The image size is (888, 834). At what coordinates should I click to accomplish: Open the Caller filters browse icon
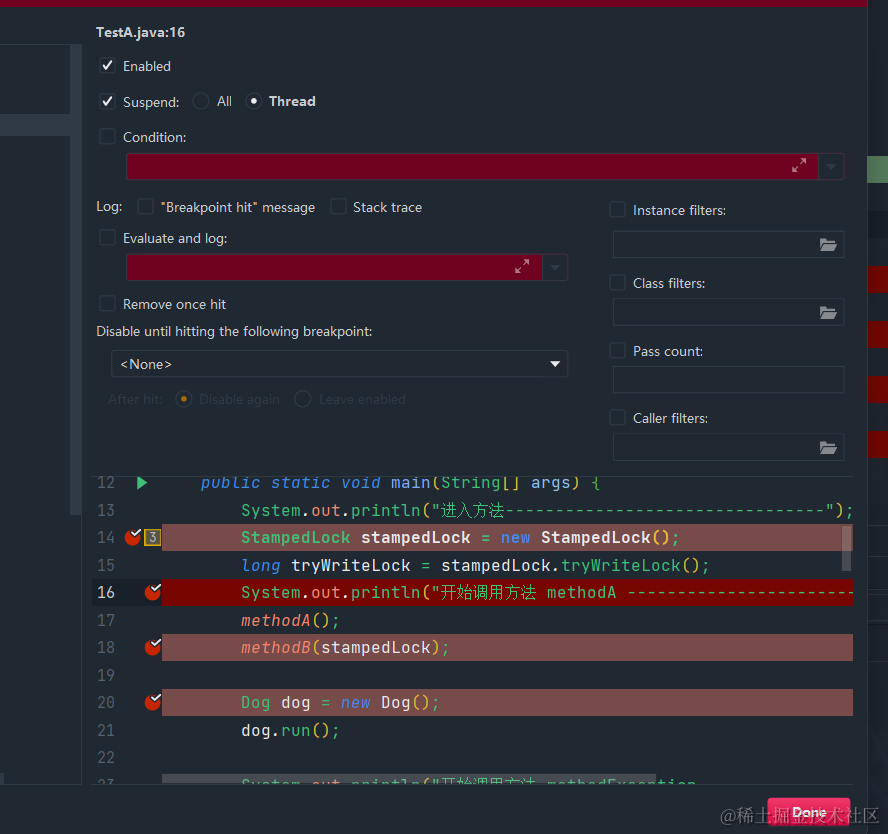(x=828, y=447)
